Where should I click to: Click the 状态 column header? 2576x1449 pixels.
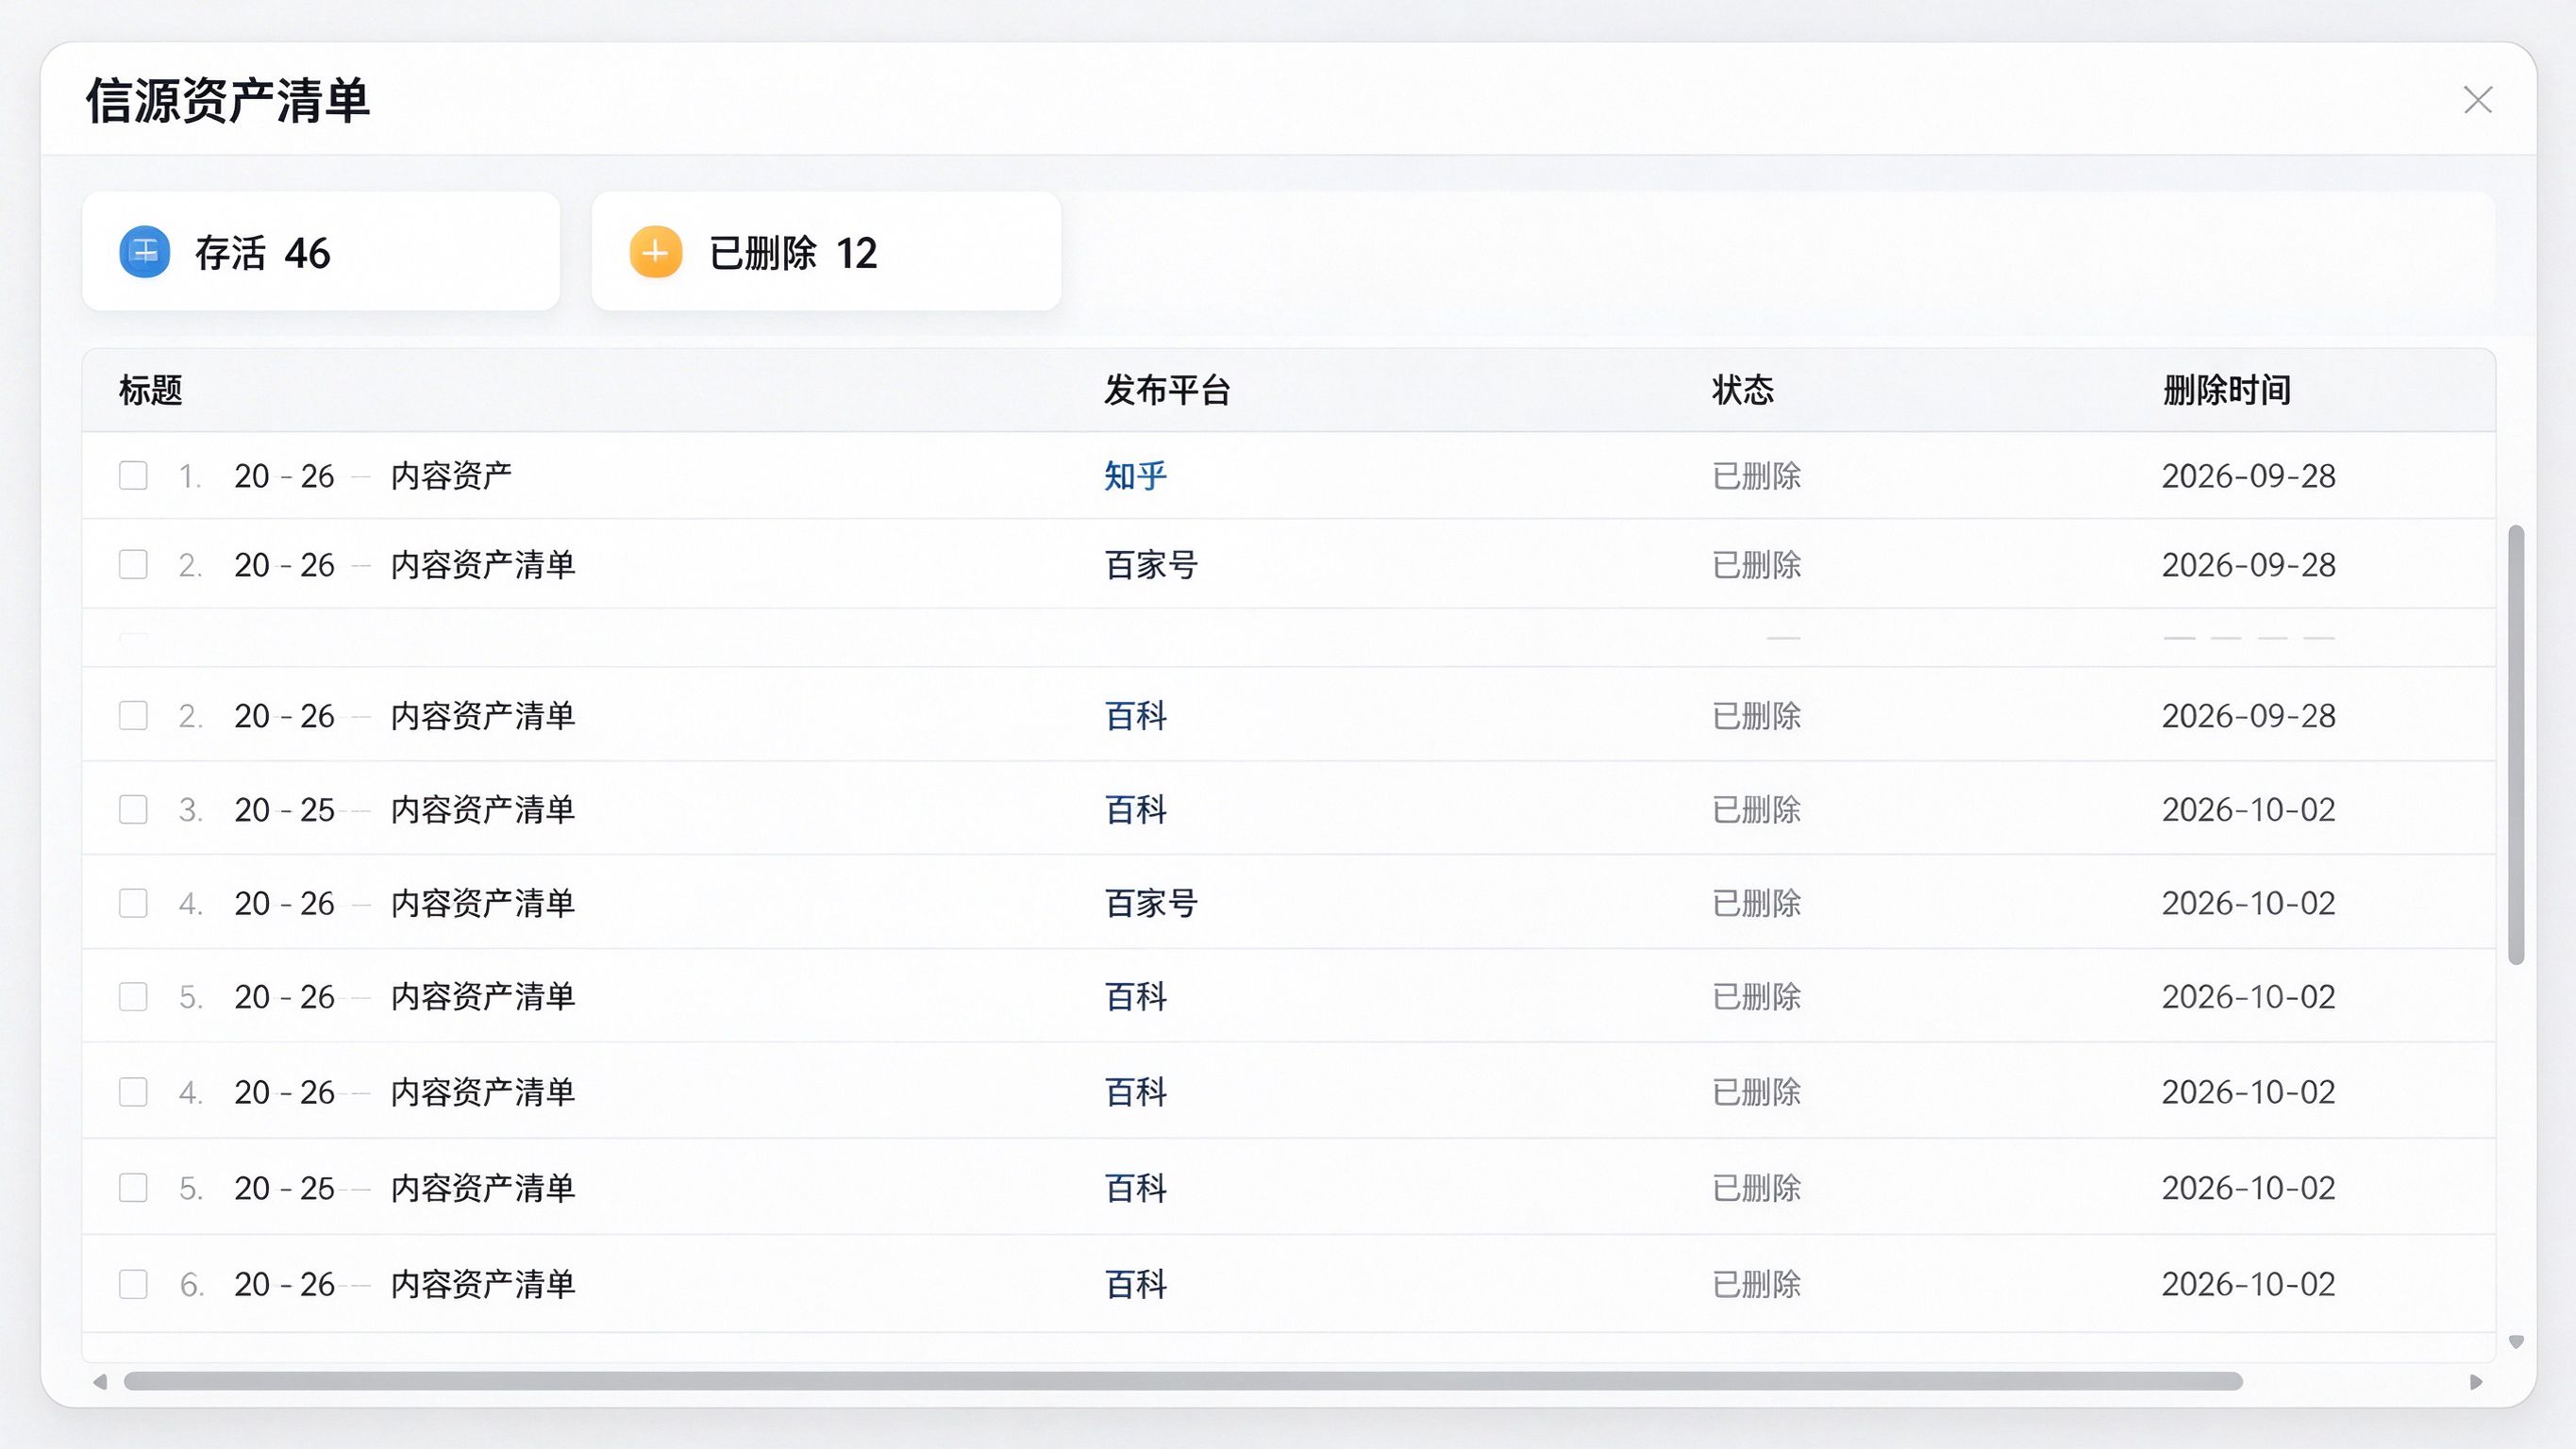[x=1742, y=390]
